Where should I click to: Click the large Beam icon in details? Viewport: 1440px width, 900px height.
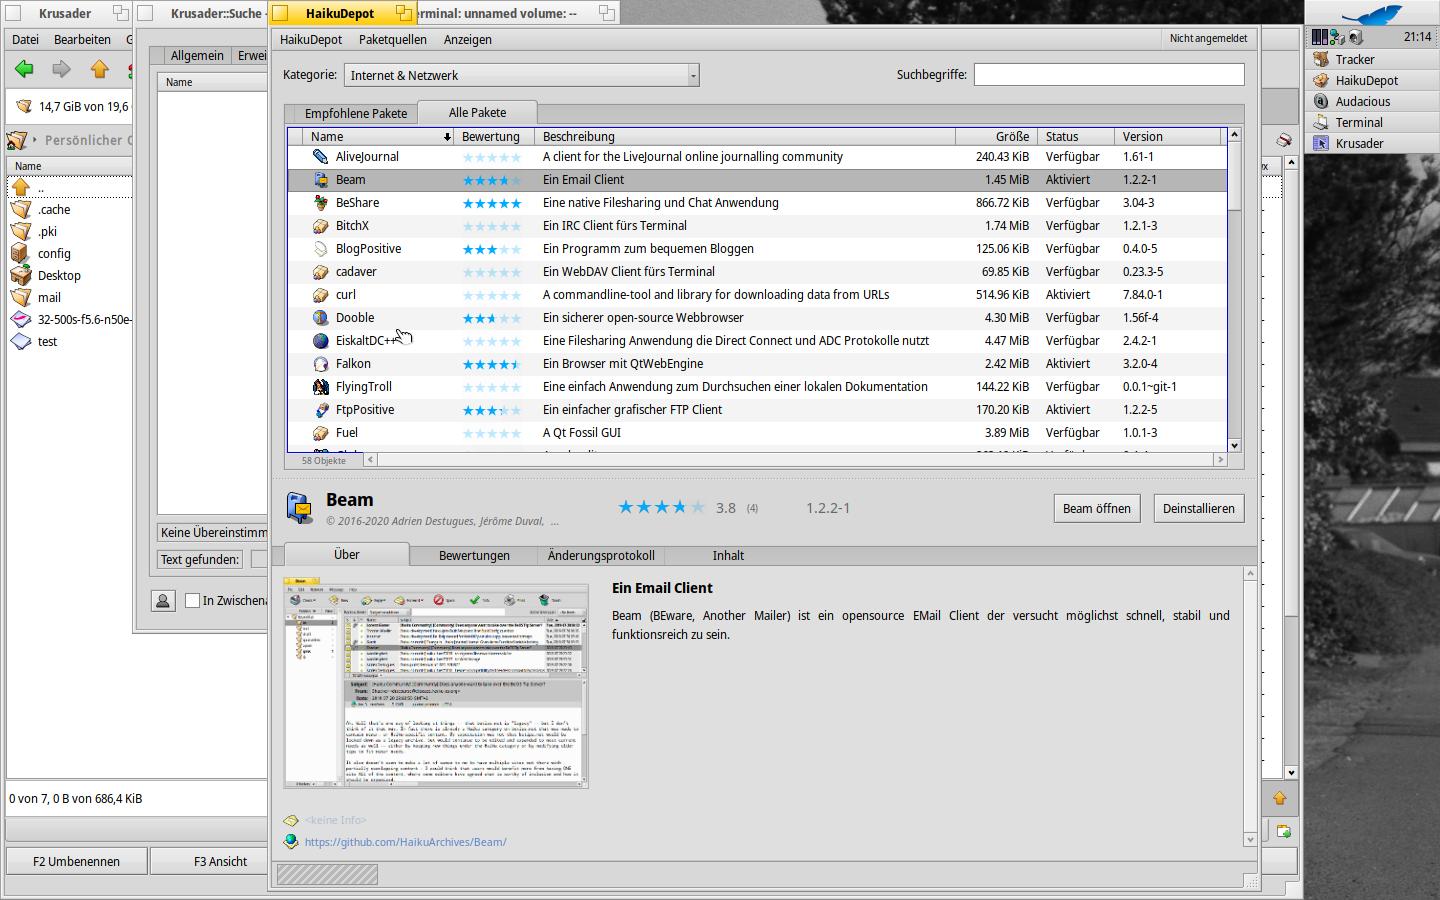300,508
